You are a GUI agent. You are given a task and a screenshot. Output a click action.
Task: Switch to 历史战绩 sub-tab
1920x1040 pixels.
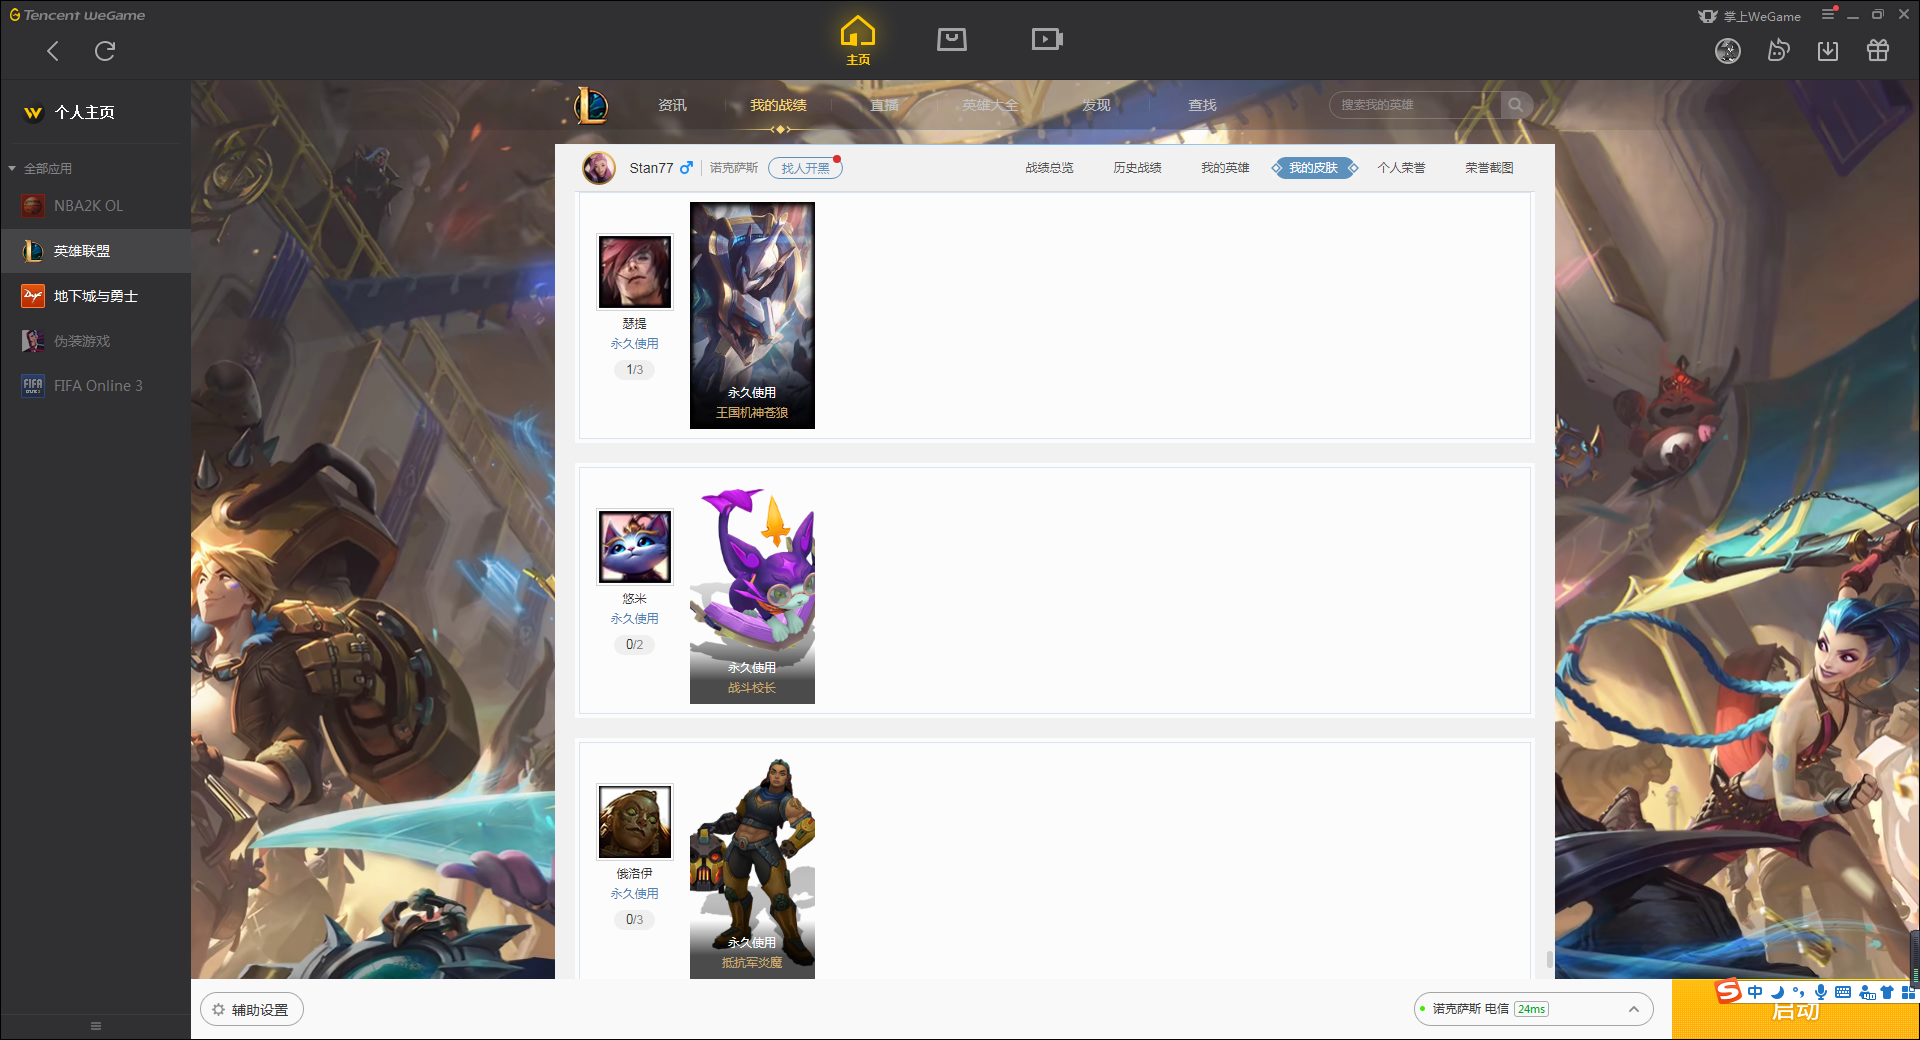(1137, 168)
